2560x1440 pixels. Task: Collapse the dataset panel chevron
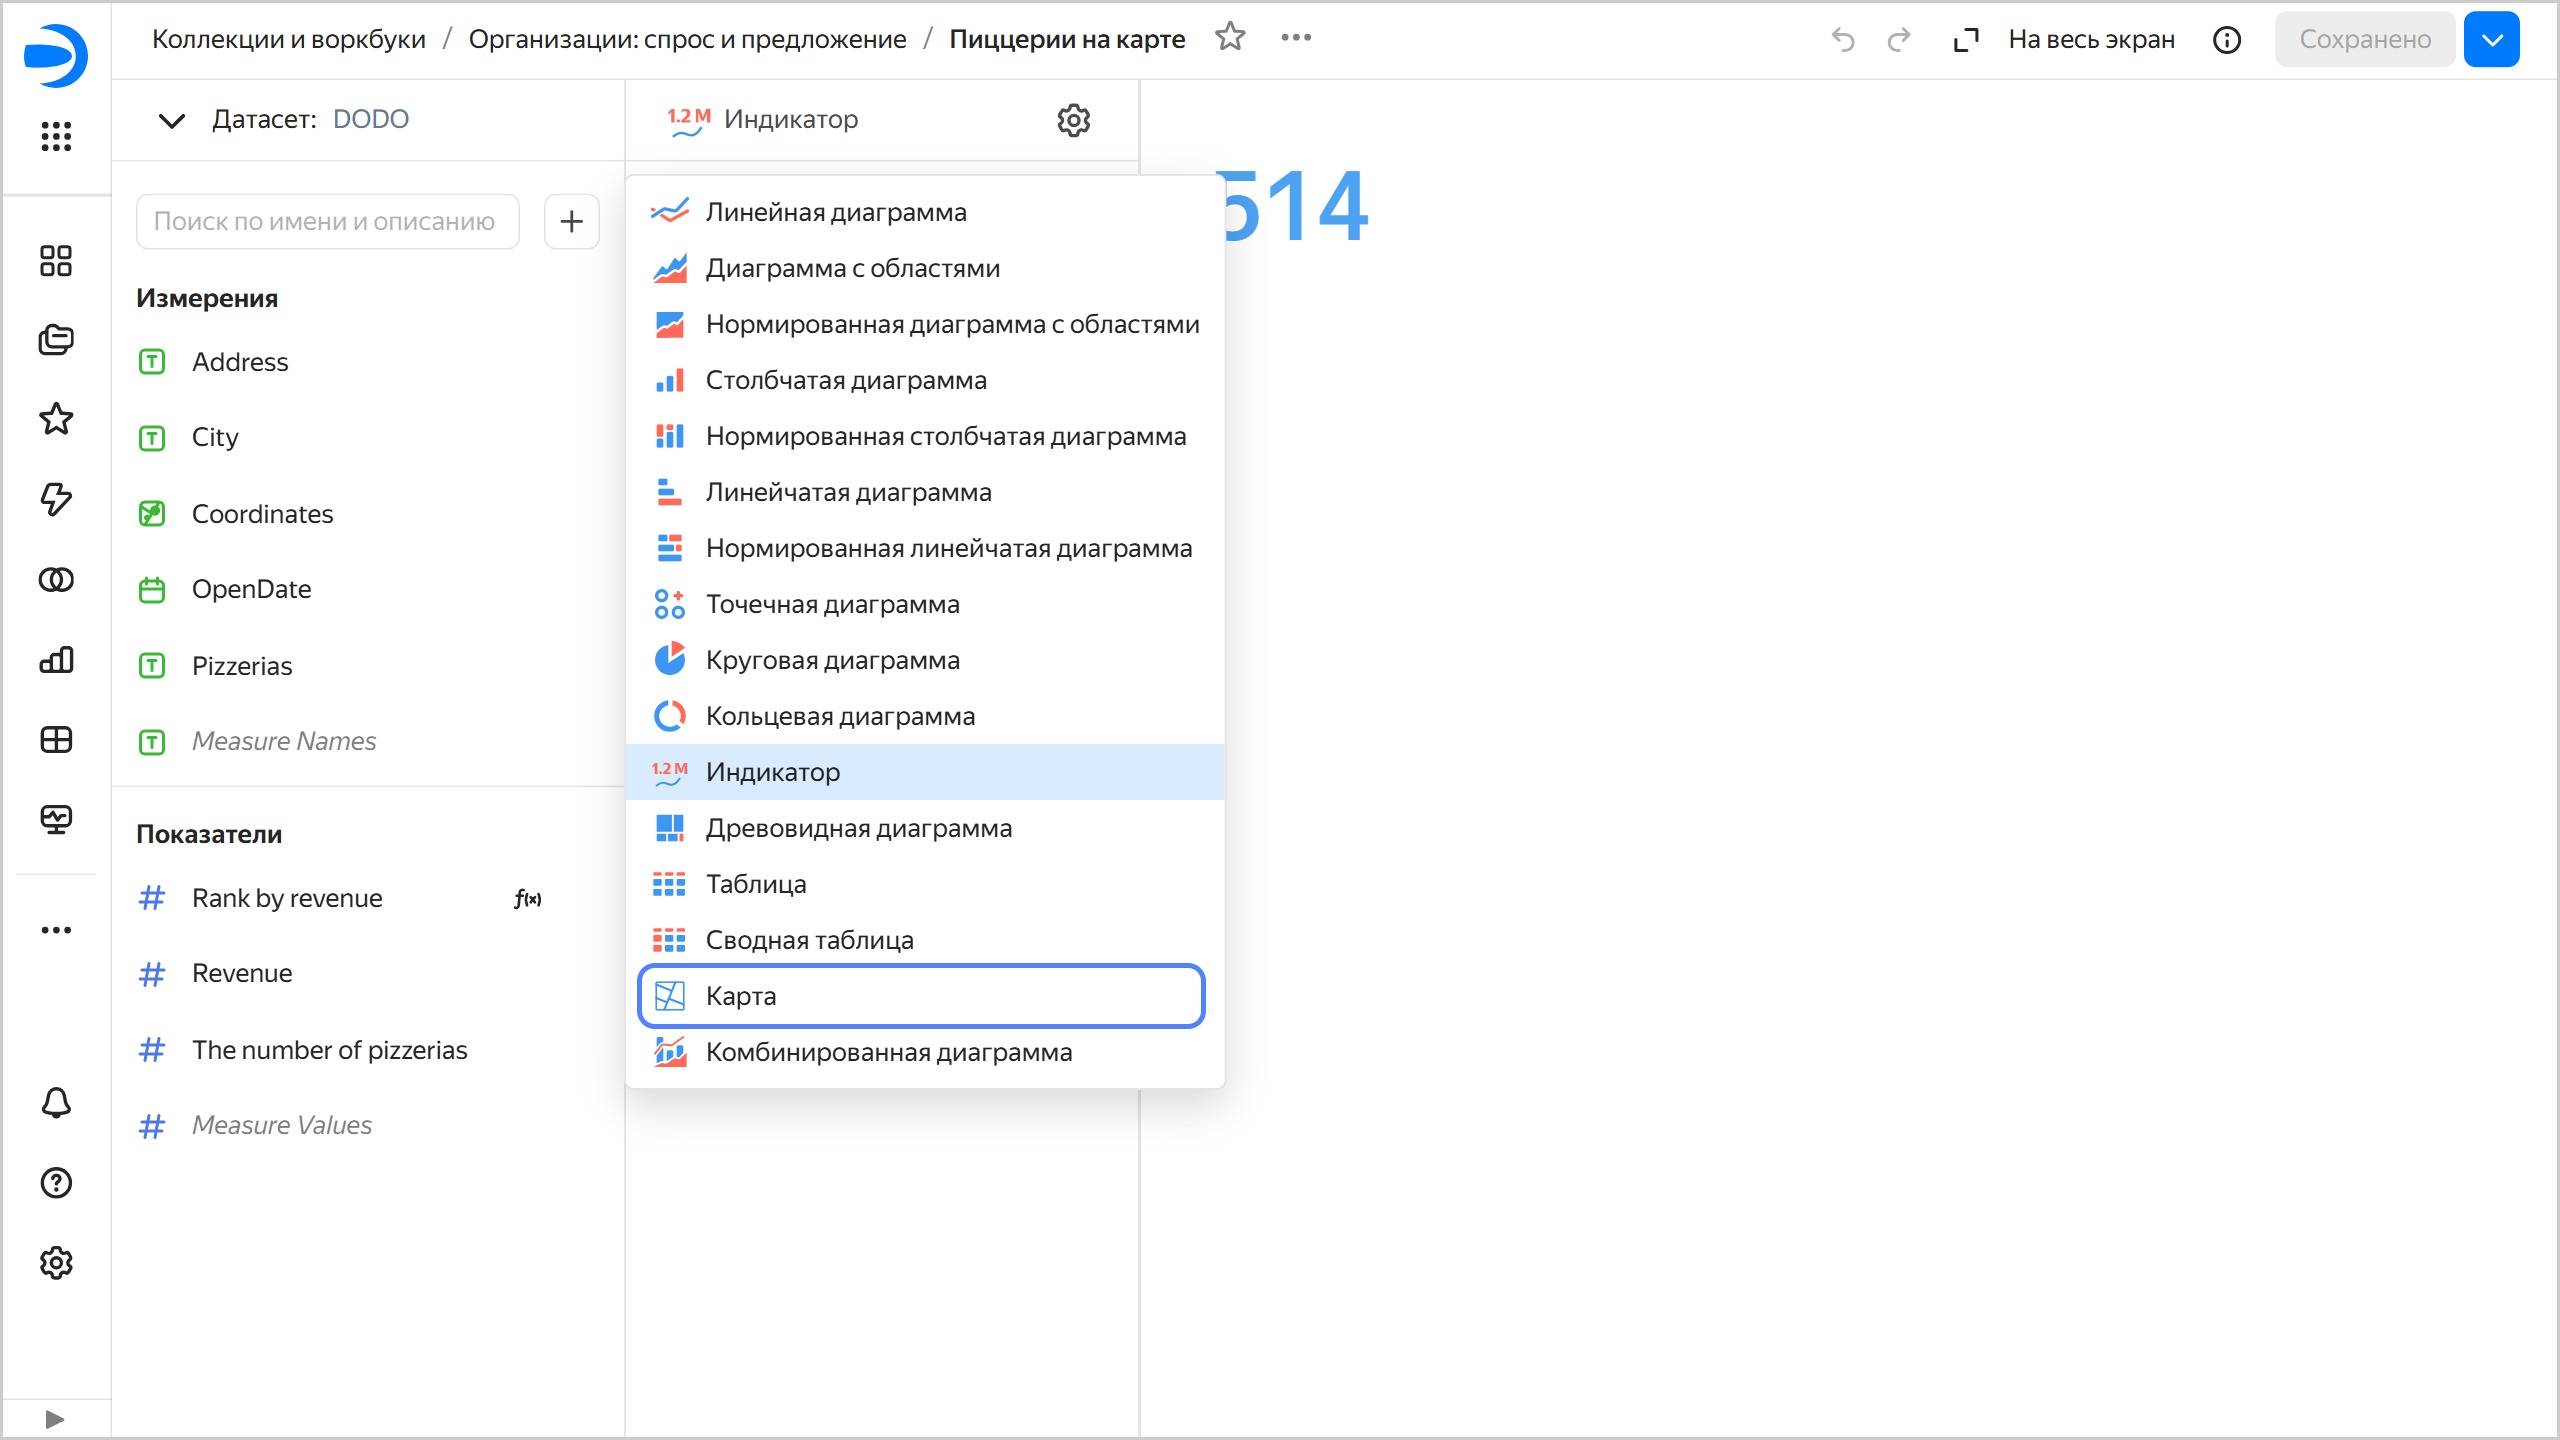[172, 120]
